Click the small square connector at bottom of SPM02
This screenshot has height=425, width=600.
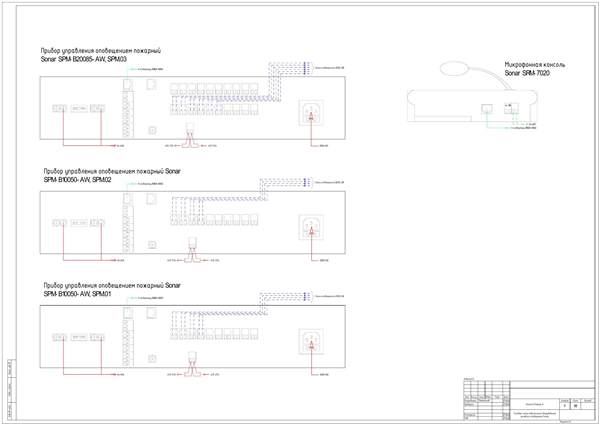coord(152,245)
